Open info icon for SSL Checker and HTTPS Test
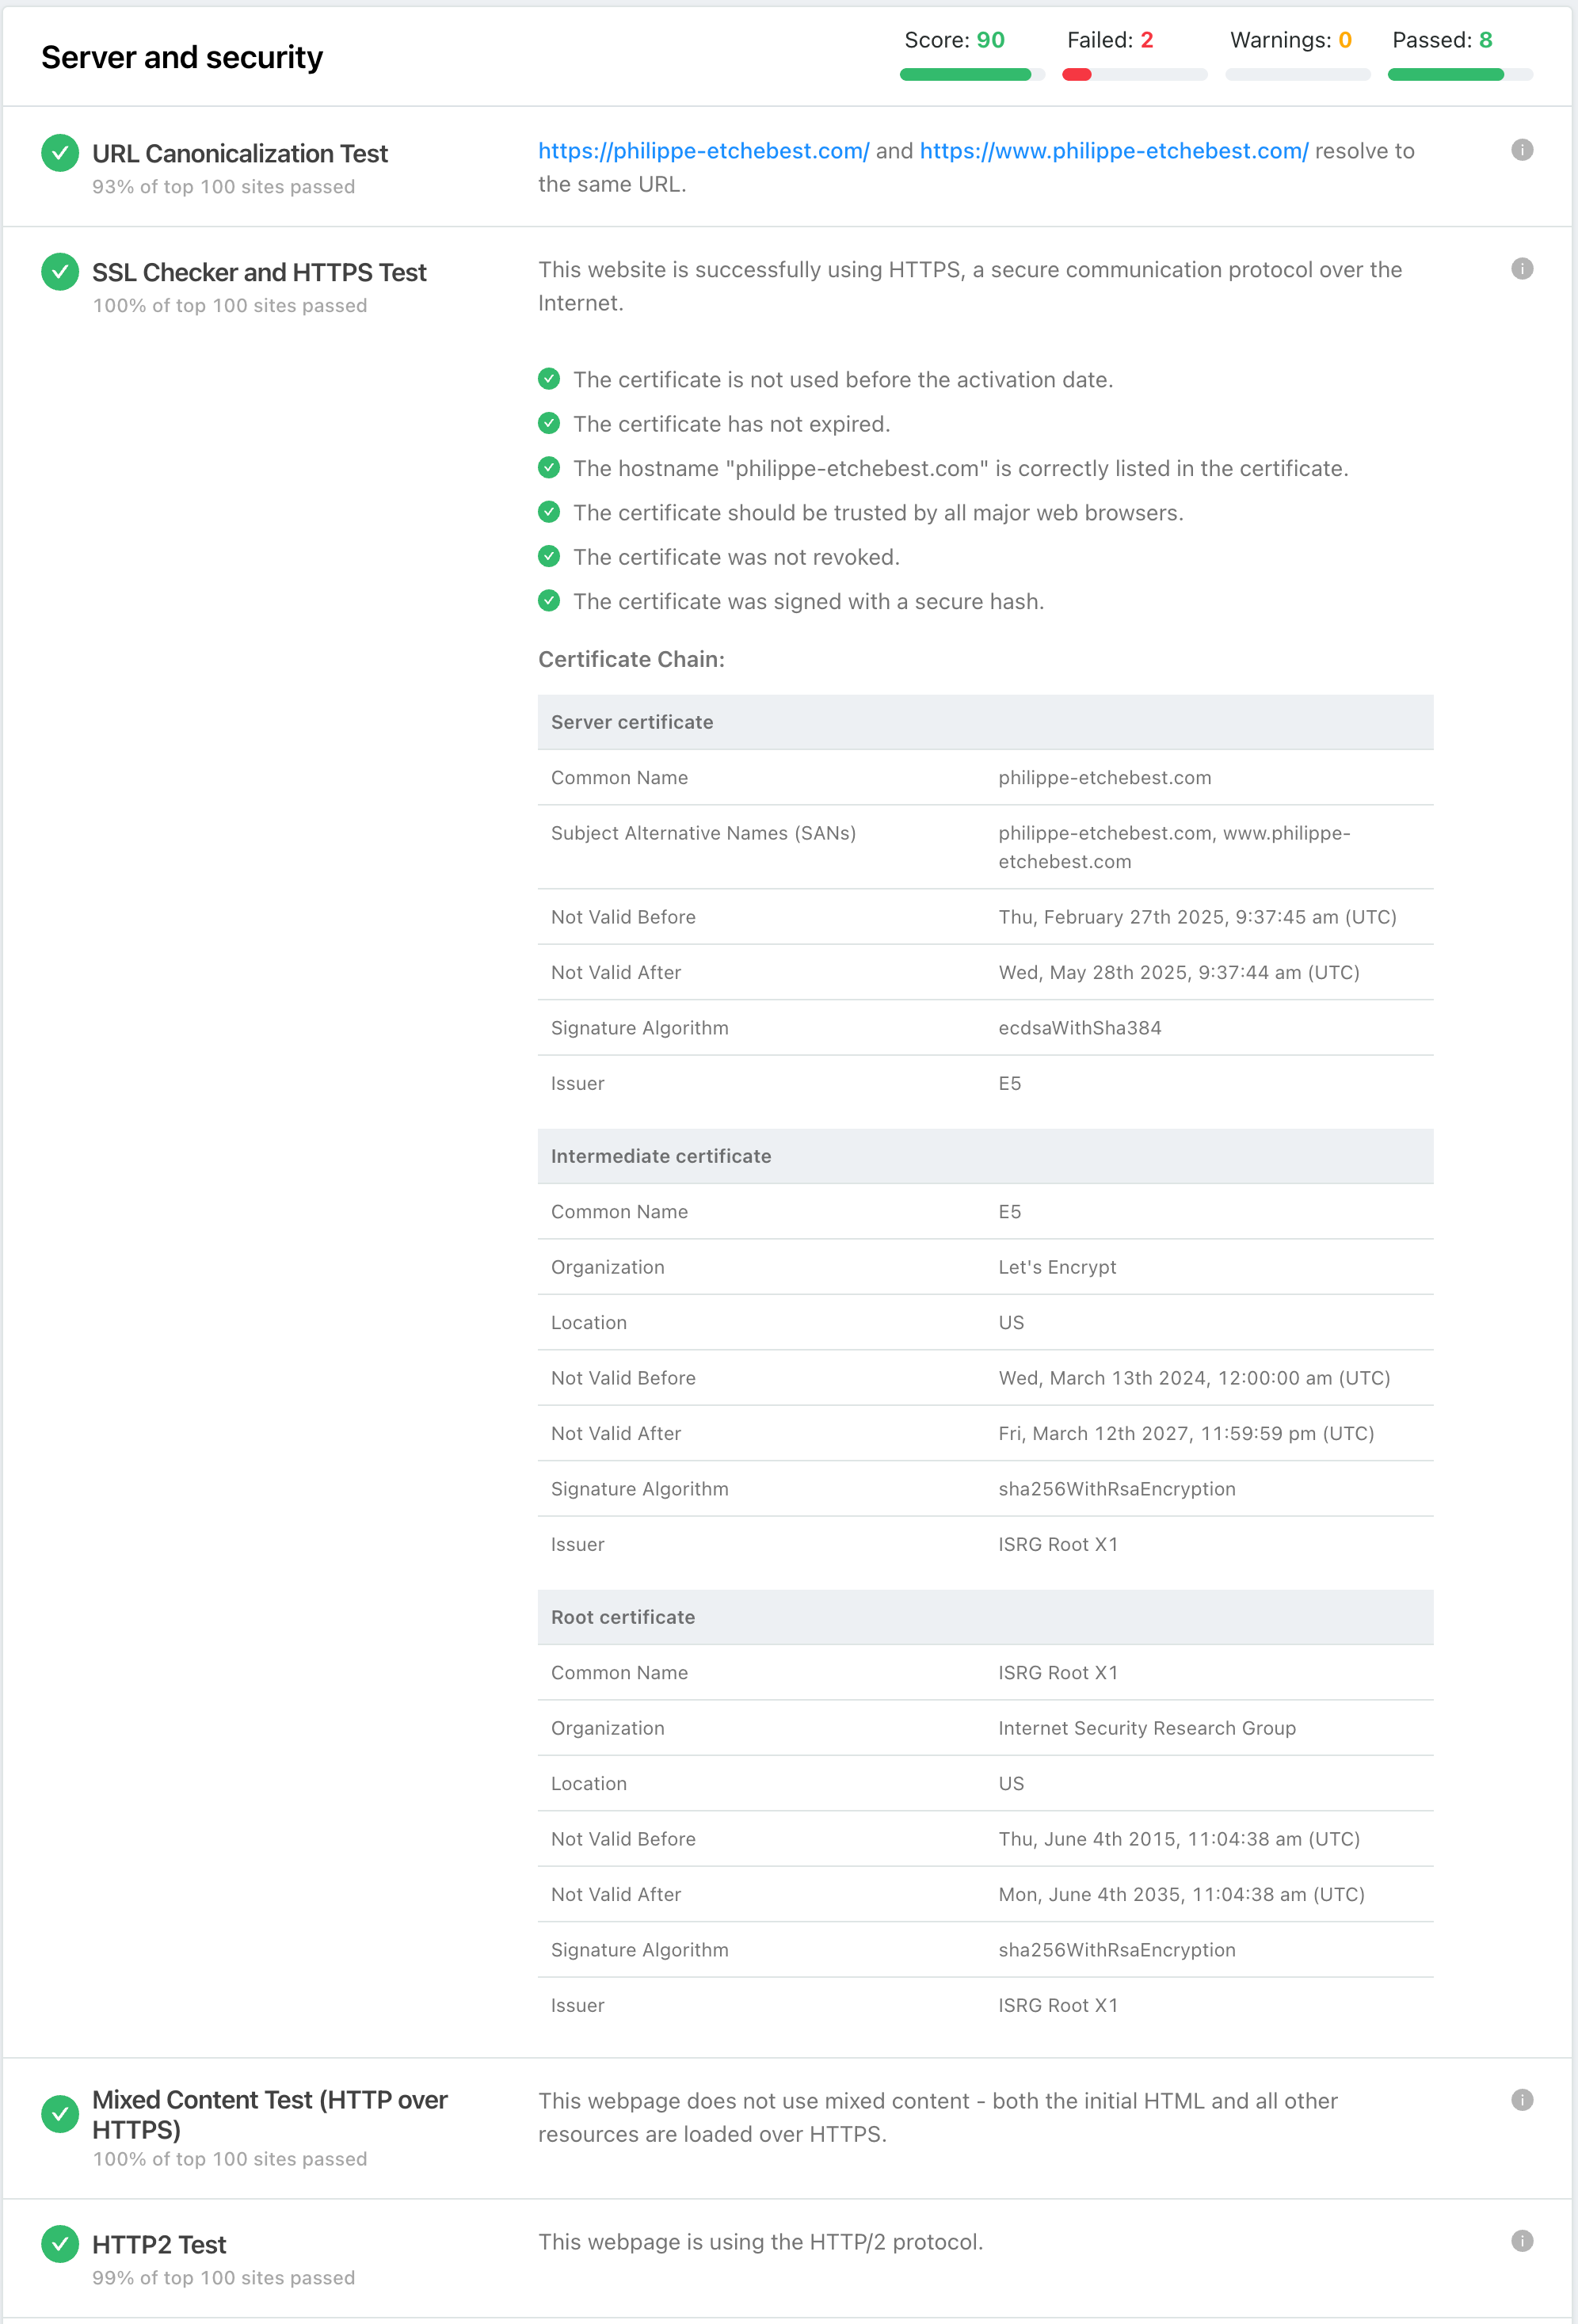 pyautogui.click(x=1522, y=269)
